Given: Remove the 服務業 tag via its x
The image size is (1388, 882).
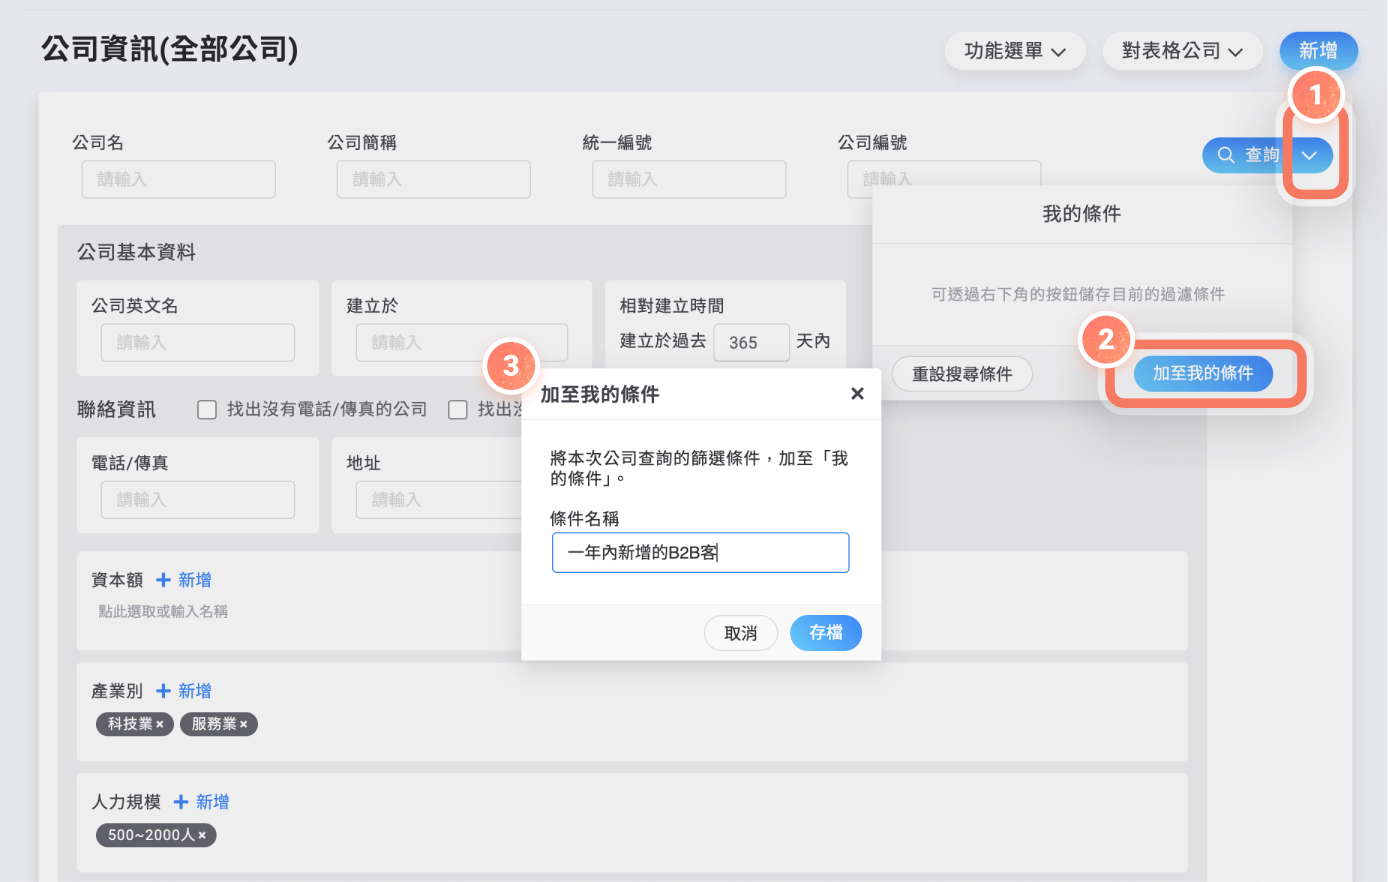Looking at the screenshot, I should [x=244, y=725].
